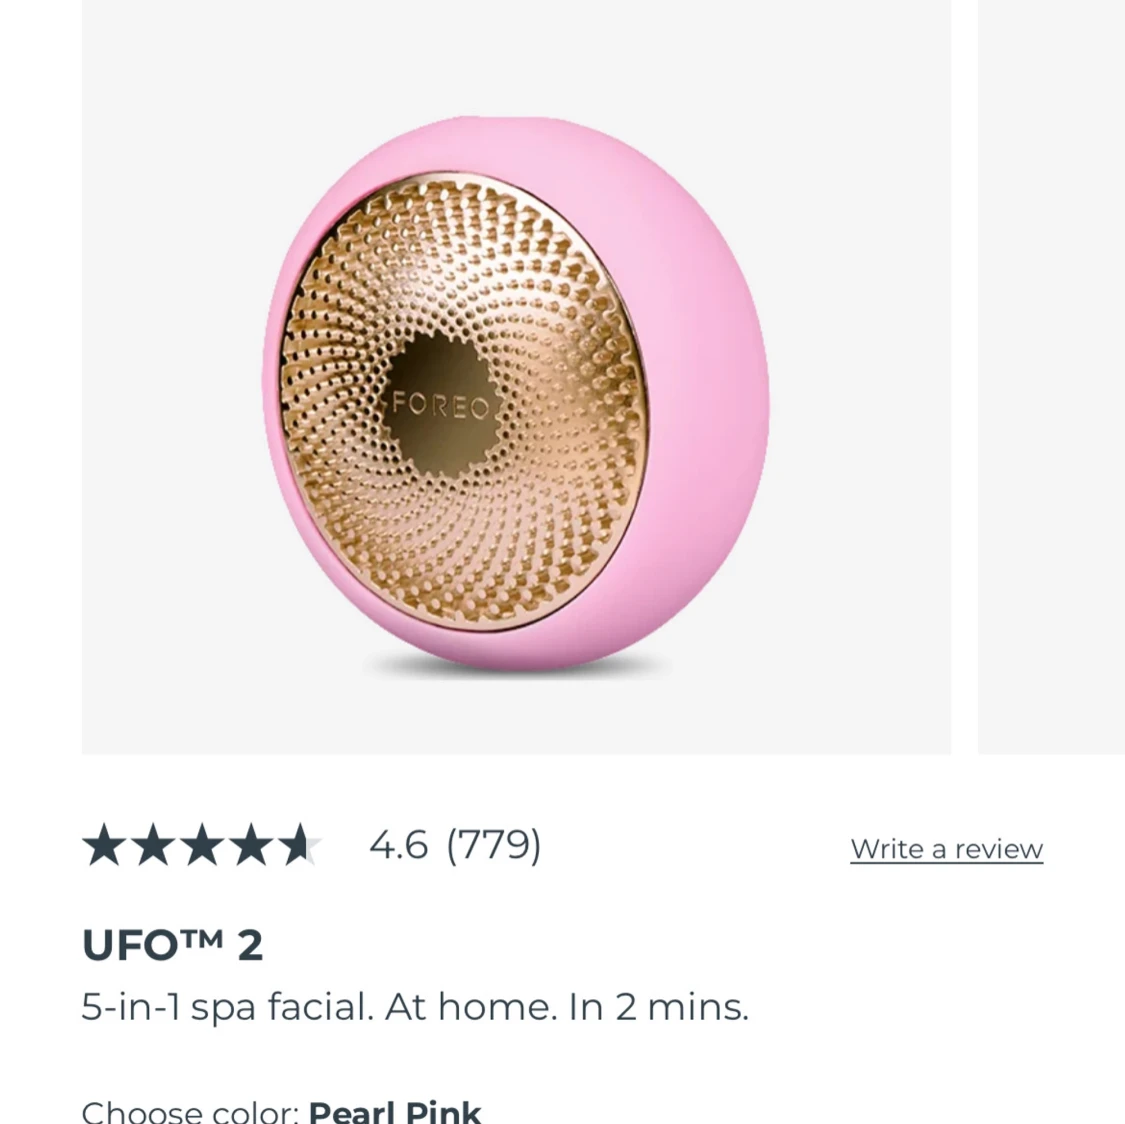Click the partially filled fifth star
This screenshot has height=1124, width=1125.
300,844
